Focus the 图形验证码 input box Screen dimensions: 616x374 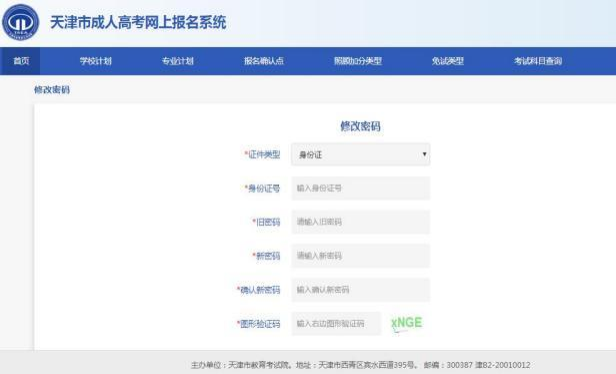tap(336, 324)
